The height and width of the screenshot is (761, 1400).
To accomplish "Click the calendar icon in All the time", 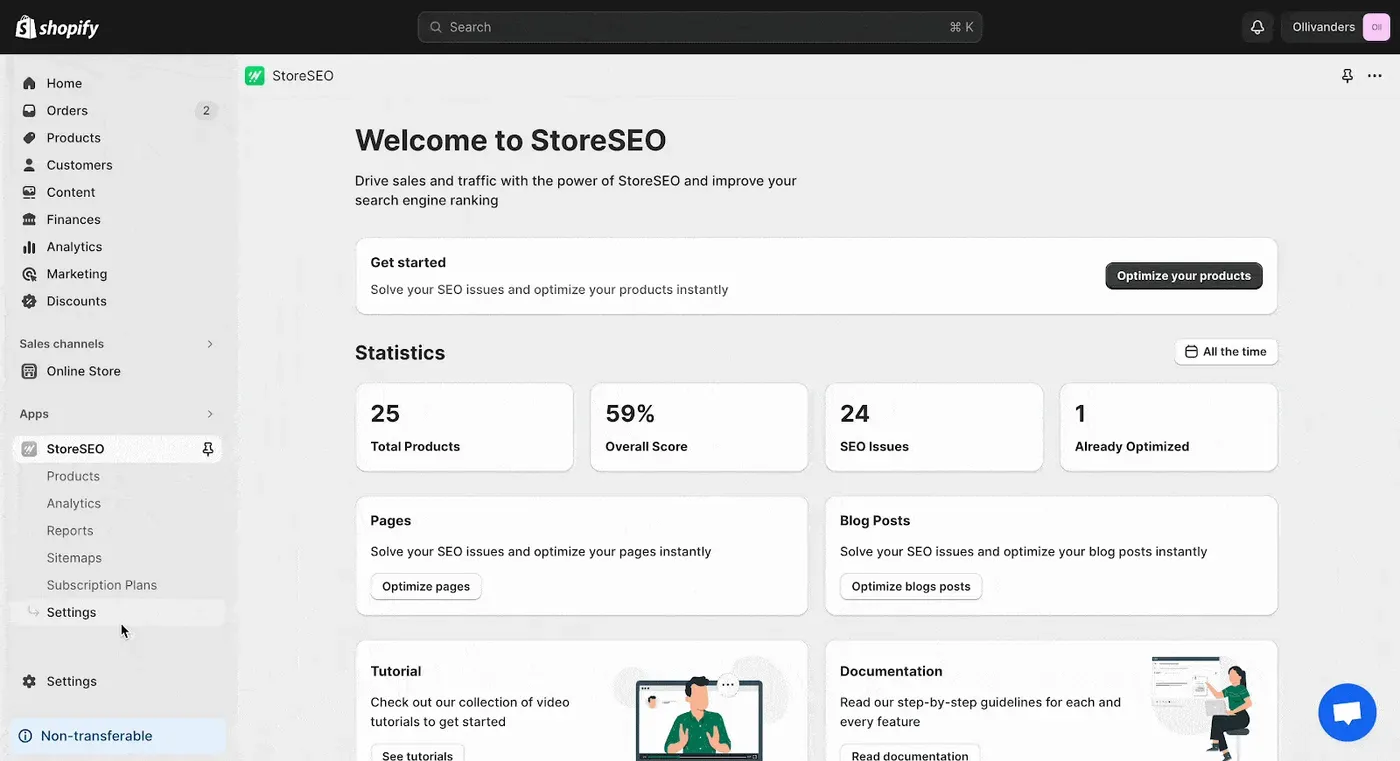I will point(1191,352).
